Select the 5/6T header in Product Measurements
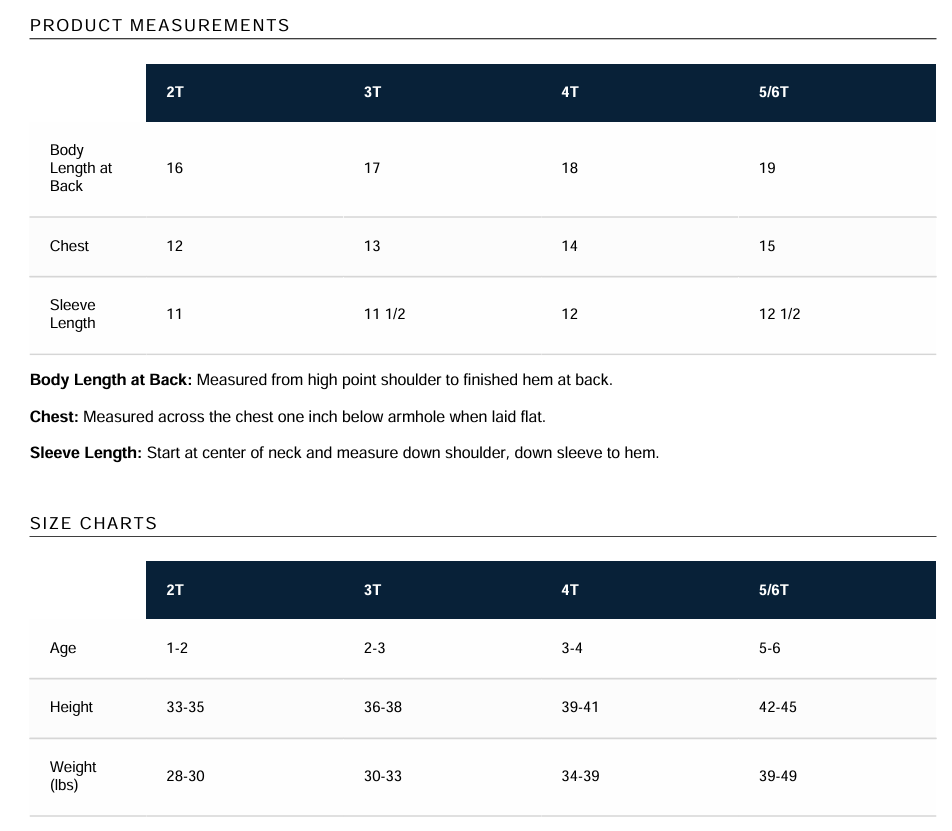Viewport: 952px width, 831px height. click(x=774, y=92)
